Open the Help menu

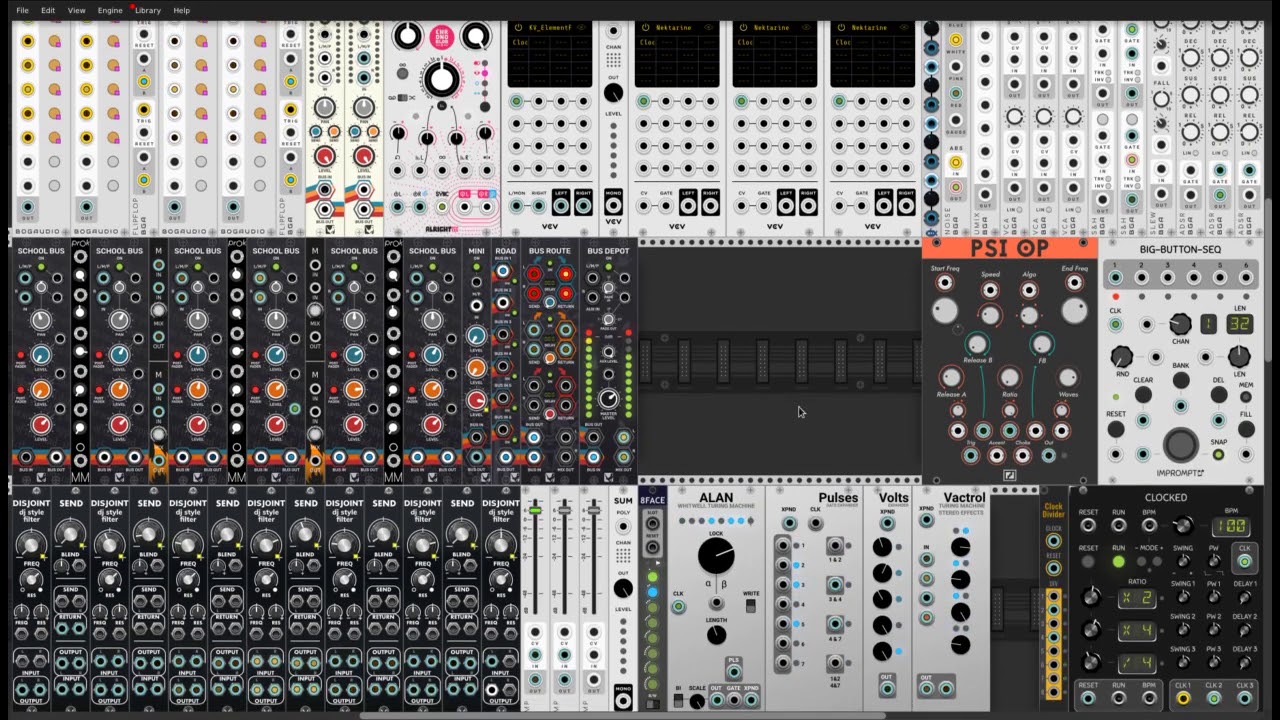point(181,10)
